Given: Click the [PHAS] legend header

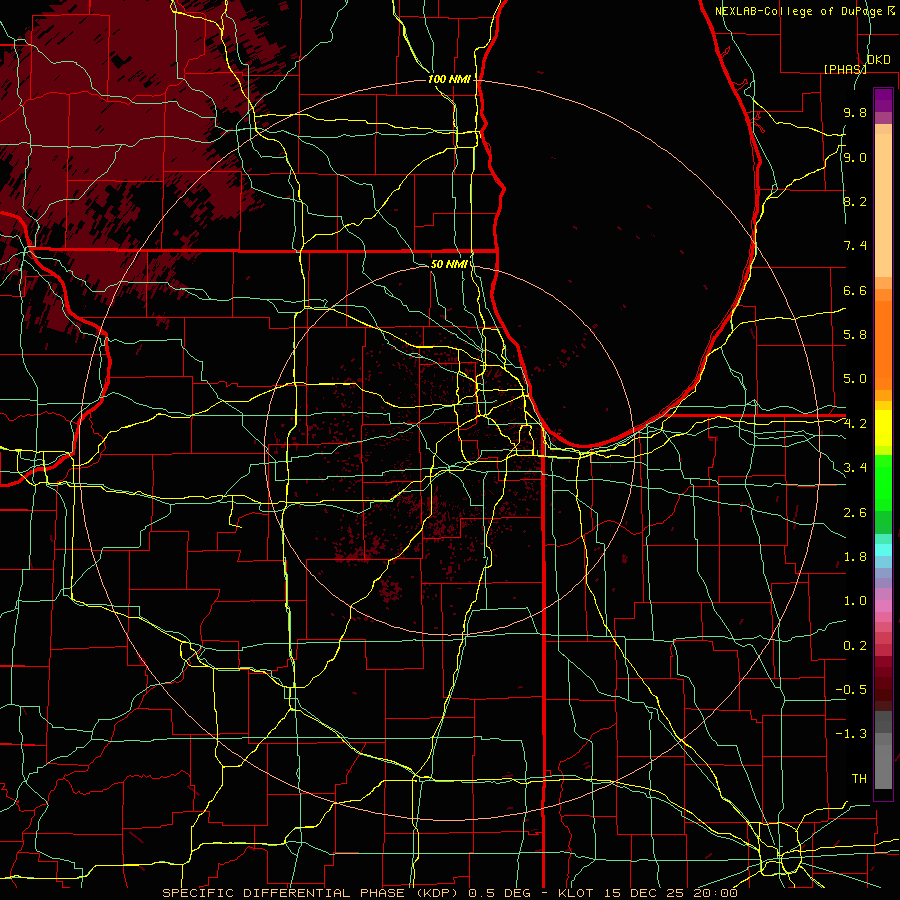Looking at the screenshot, I should [x=845, y=69].
